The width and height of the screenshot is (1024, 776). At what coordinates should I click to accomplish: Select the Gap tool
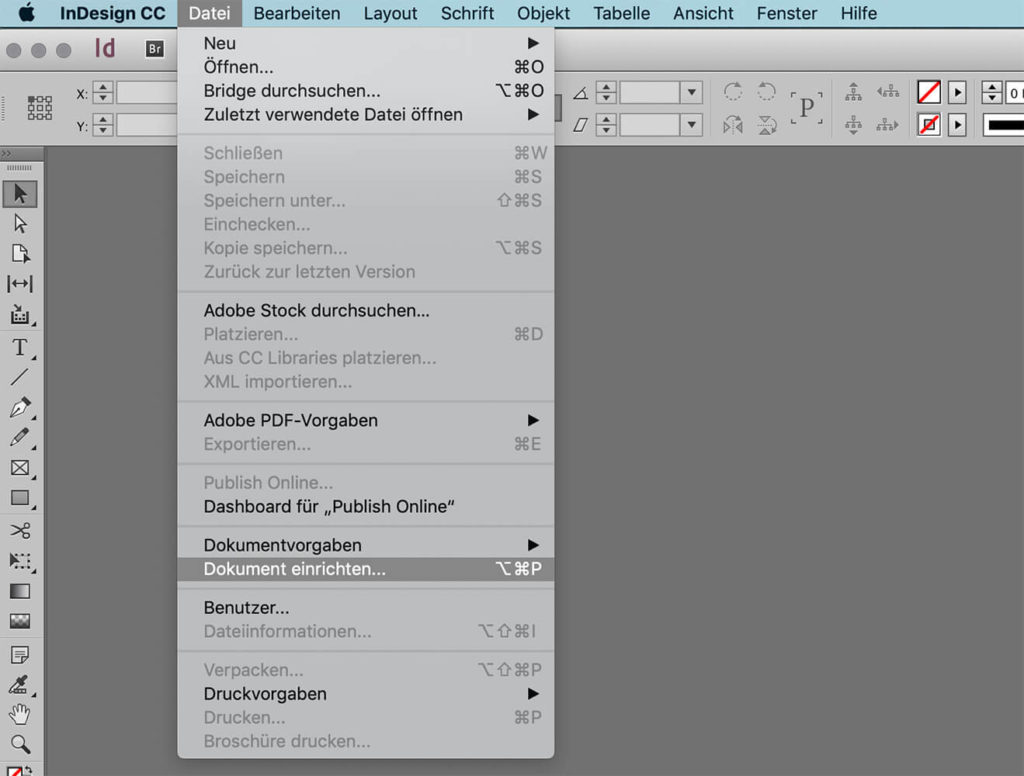click(20, 283)
